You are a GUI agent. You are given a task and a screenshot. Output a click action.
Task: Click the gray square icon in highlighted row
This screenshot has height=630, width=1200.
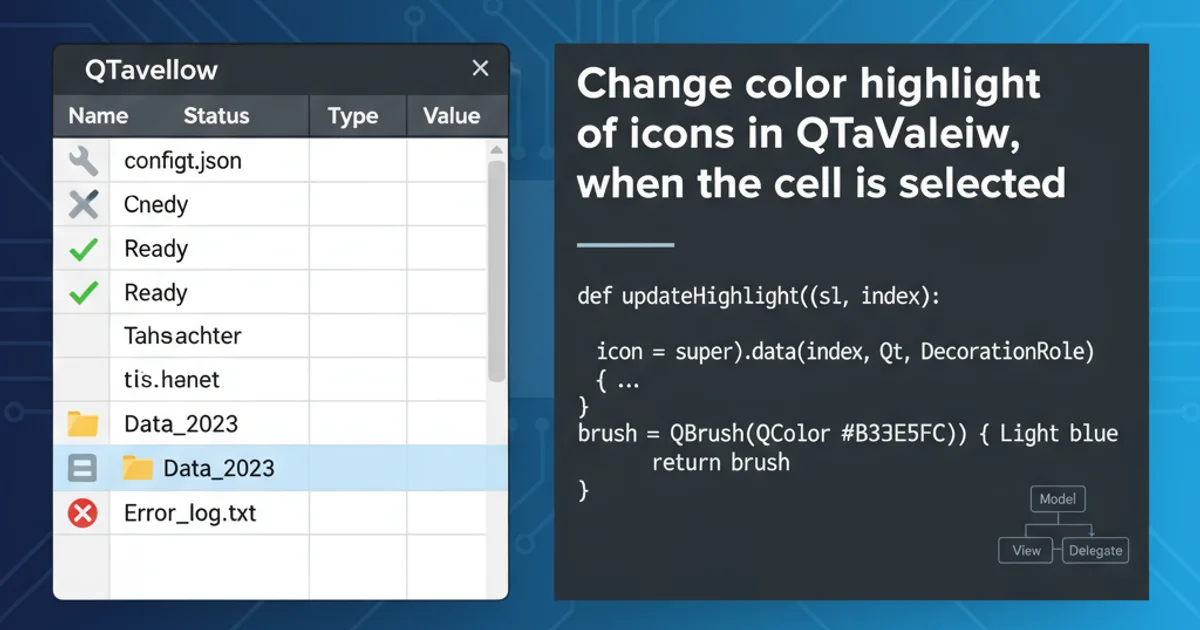[82, 468]
